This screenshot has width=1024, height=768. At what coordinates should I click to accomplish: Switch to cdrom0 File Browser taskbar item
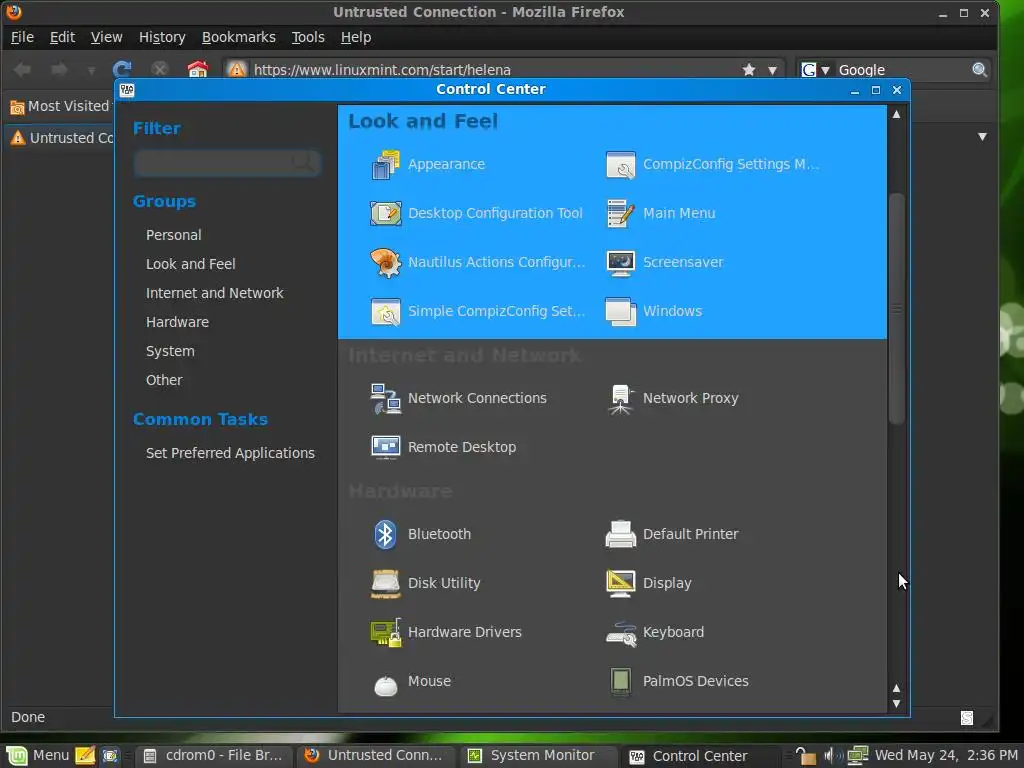214,756
